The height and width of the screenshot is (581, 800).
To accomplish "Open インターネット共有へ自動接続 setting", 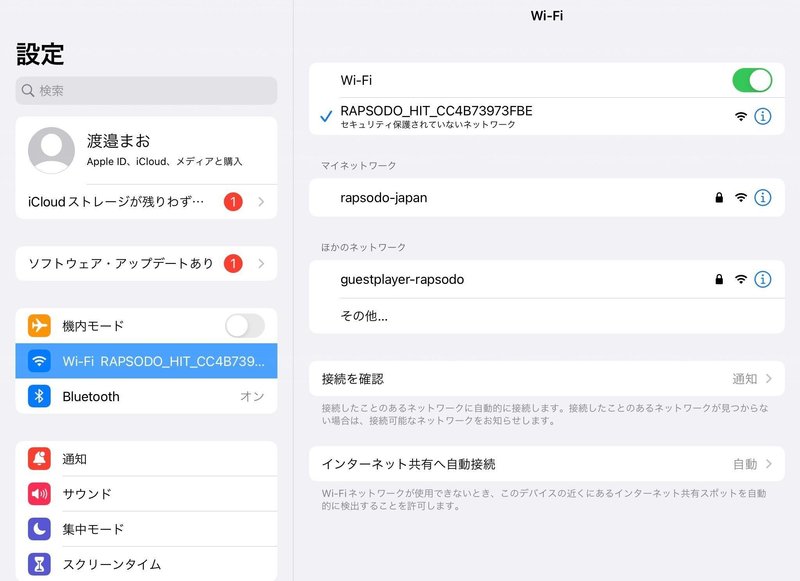I will tap(547, 464).
